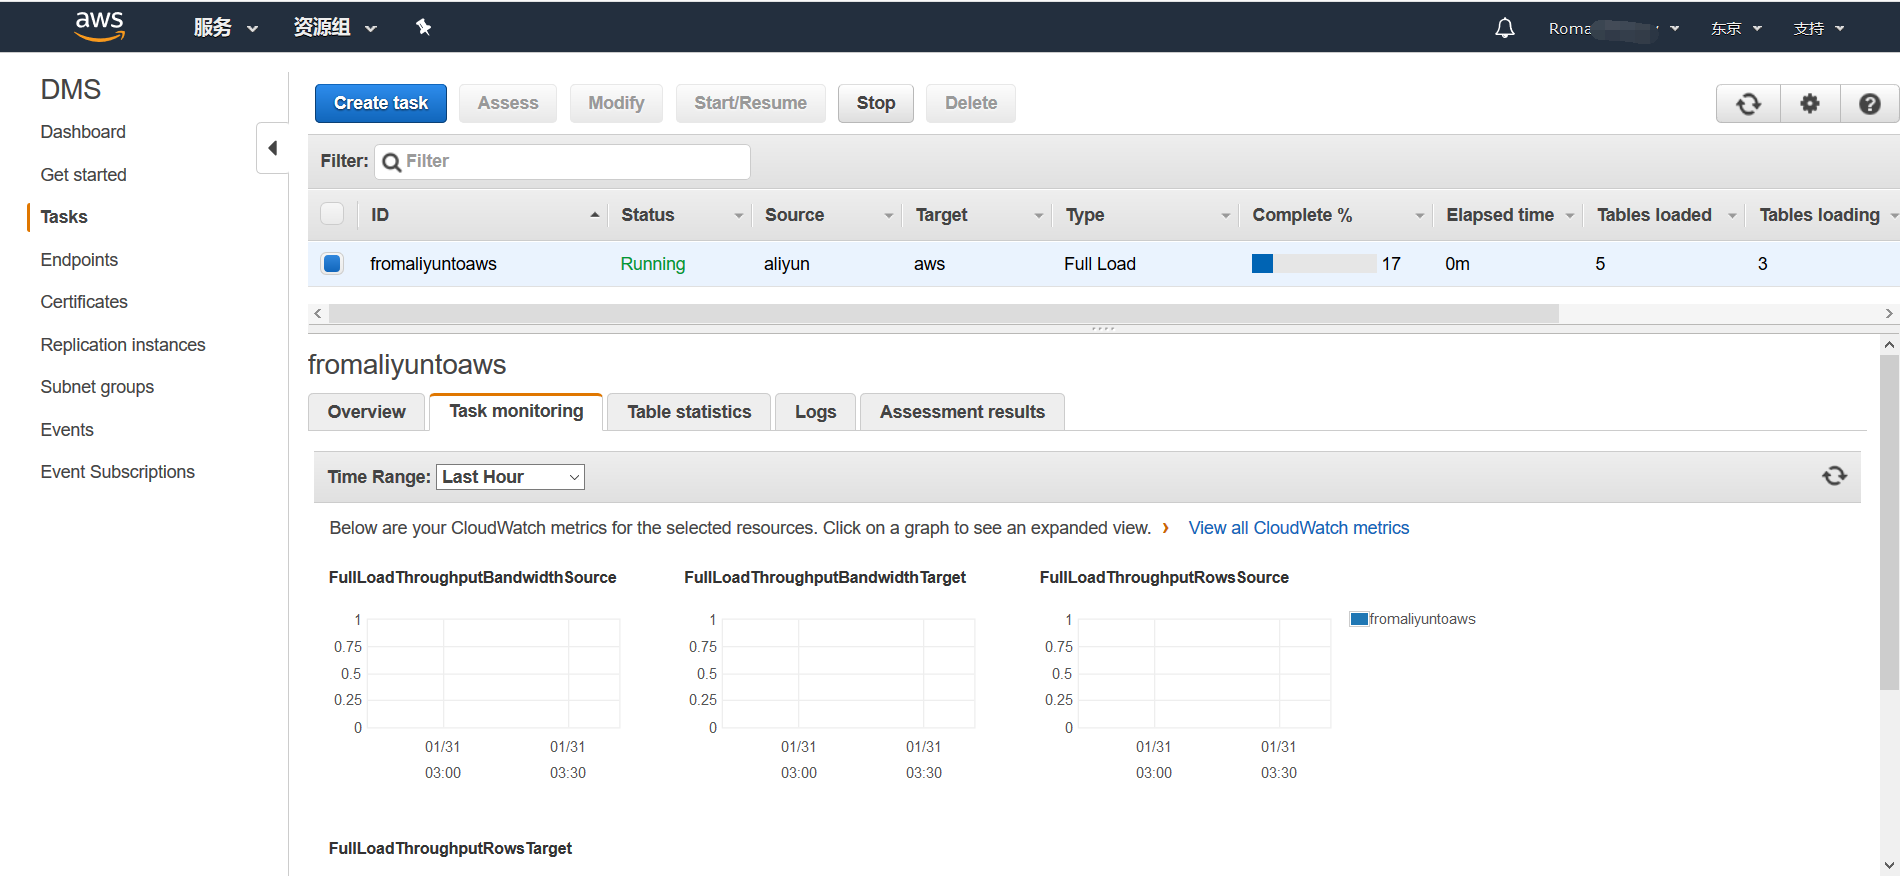This screenshot has width=1900, height=886.
Task: Click fromaliyuntoaws legend color square
Action: tap(1358, 619)
